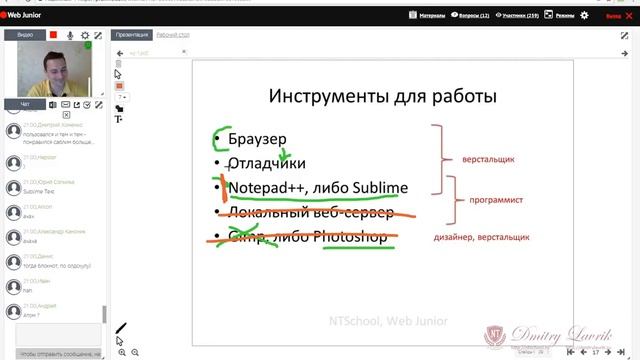
Task: Go to the next slide
Action: pyautogui.click(x=608, y=352)
